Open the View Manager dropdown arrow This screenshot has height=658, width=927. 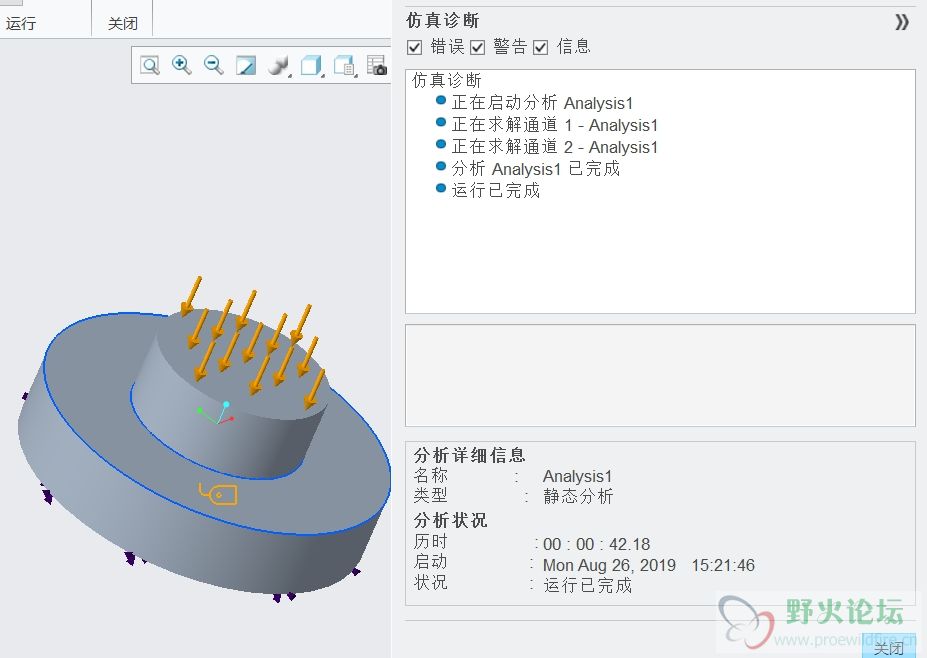(x=356, y=76)
